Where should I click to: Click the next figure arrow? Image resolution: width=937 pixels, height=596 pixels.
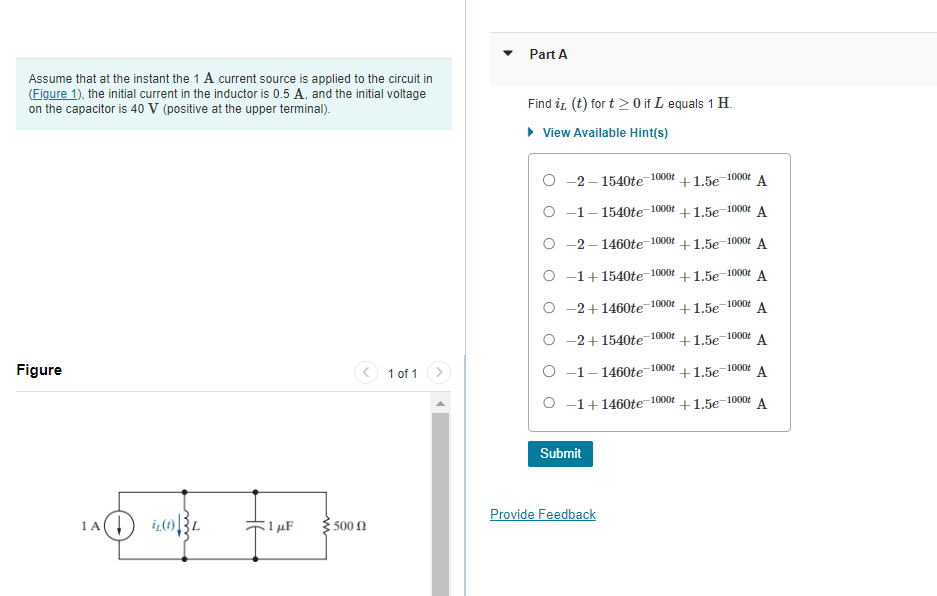pos(438,372)
